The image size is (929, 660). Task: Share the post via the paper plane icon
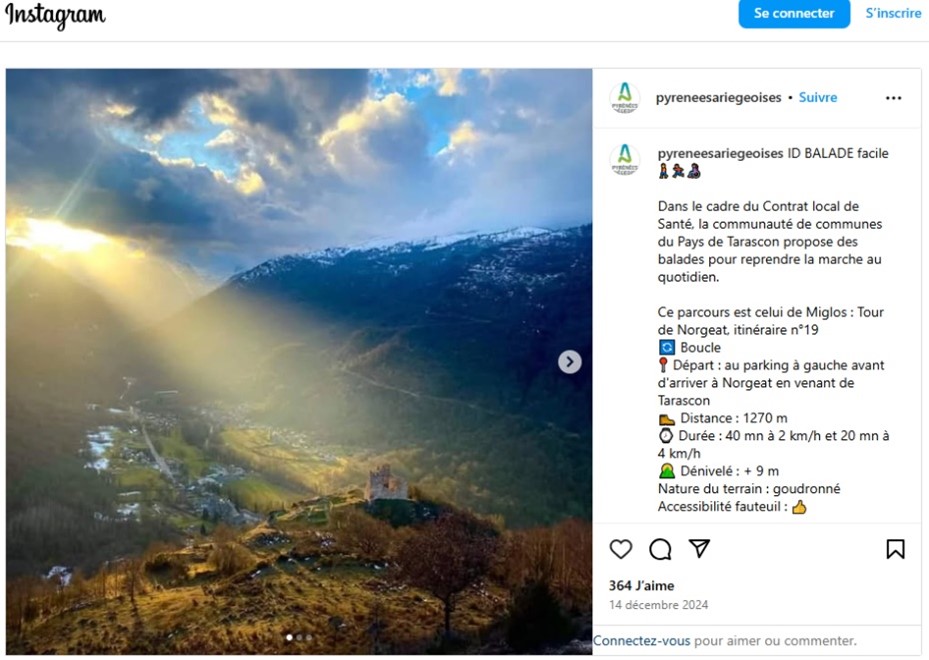699,549
